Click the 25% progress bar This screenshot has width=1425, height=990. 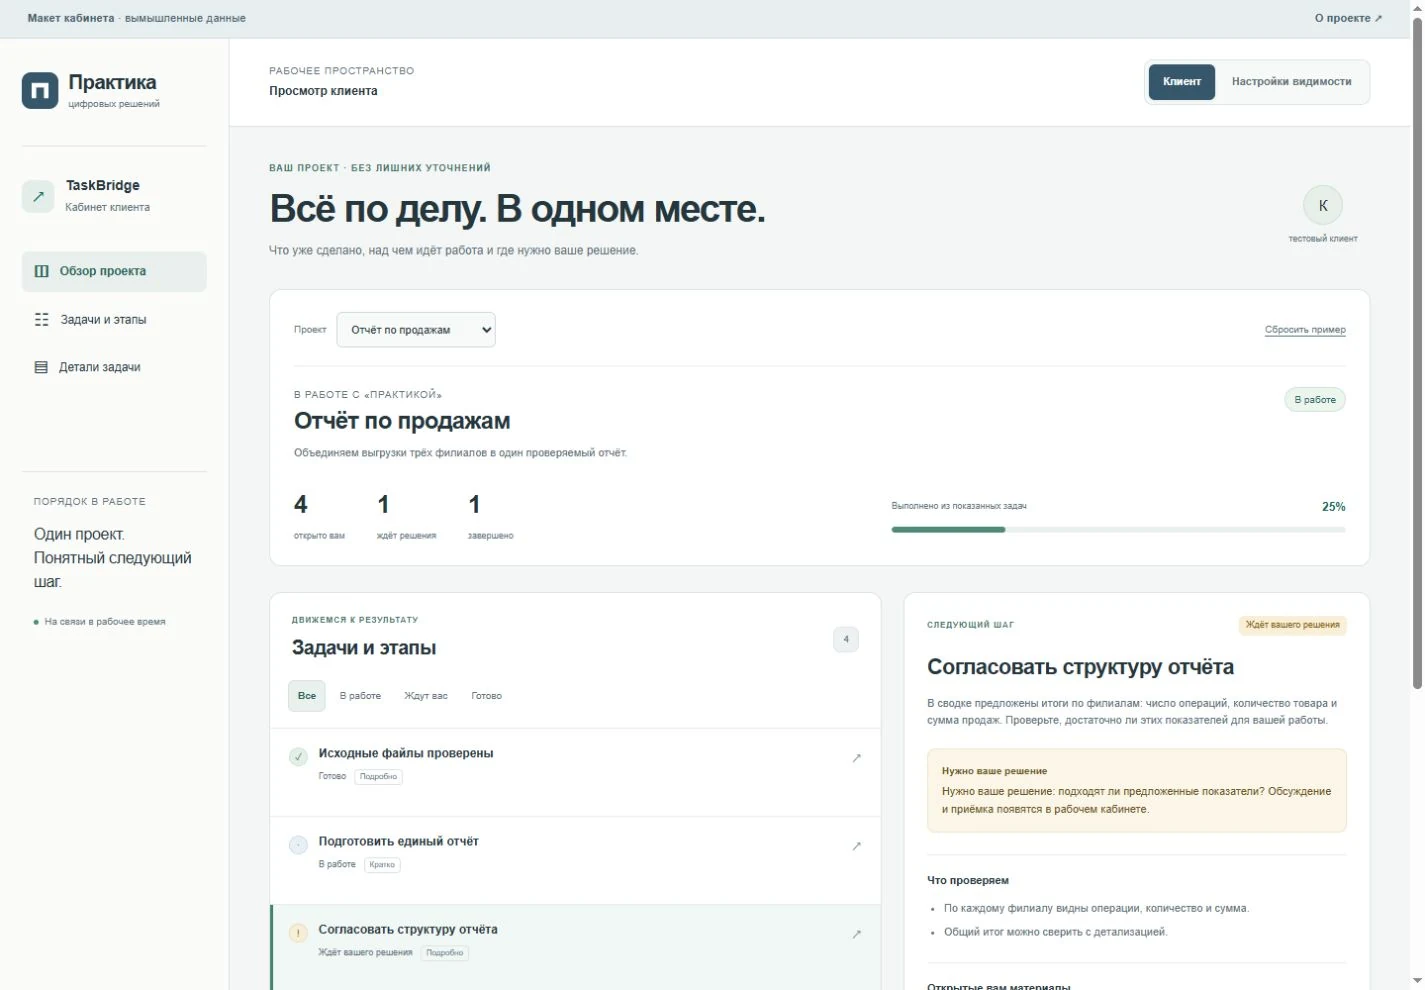pyautogui.click(x=1118, y=530)
